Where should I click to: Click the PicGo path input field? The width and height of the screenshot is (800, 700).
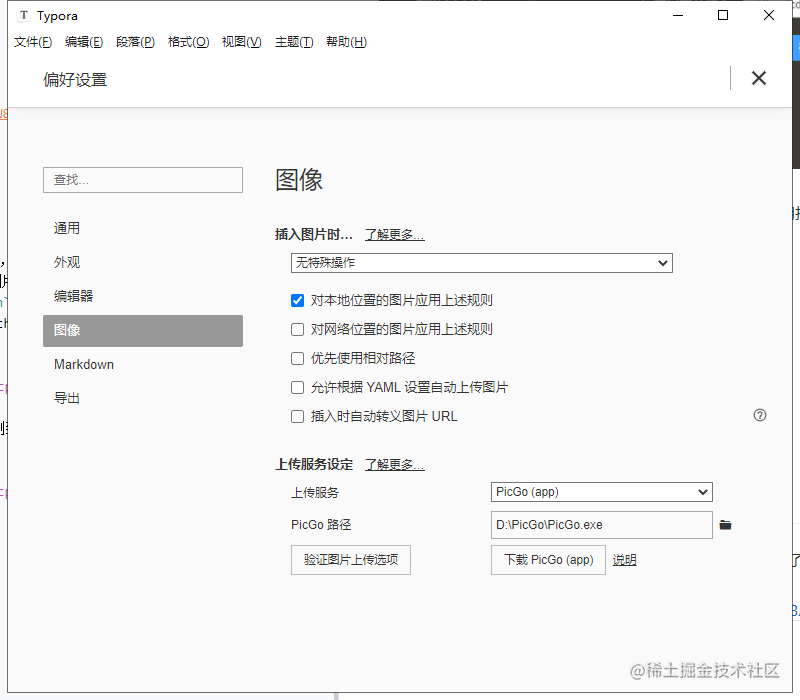(602, 525)
